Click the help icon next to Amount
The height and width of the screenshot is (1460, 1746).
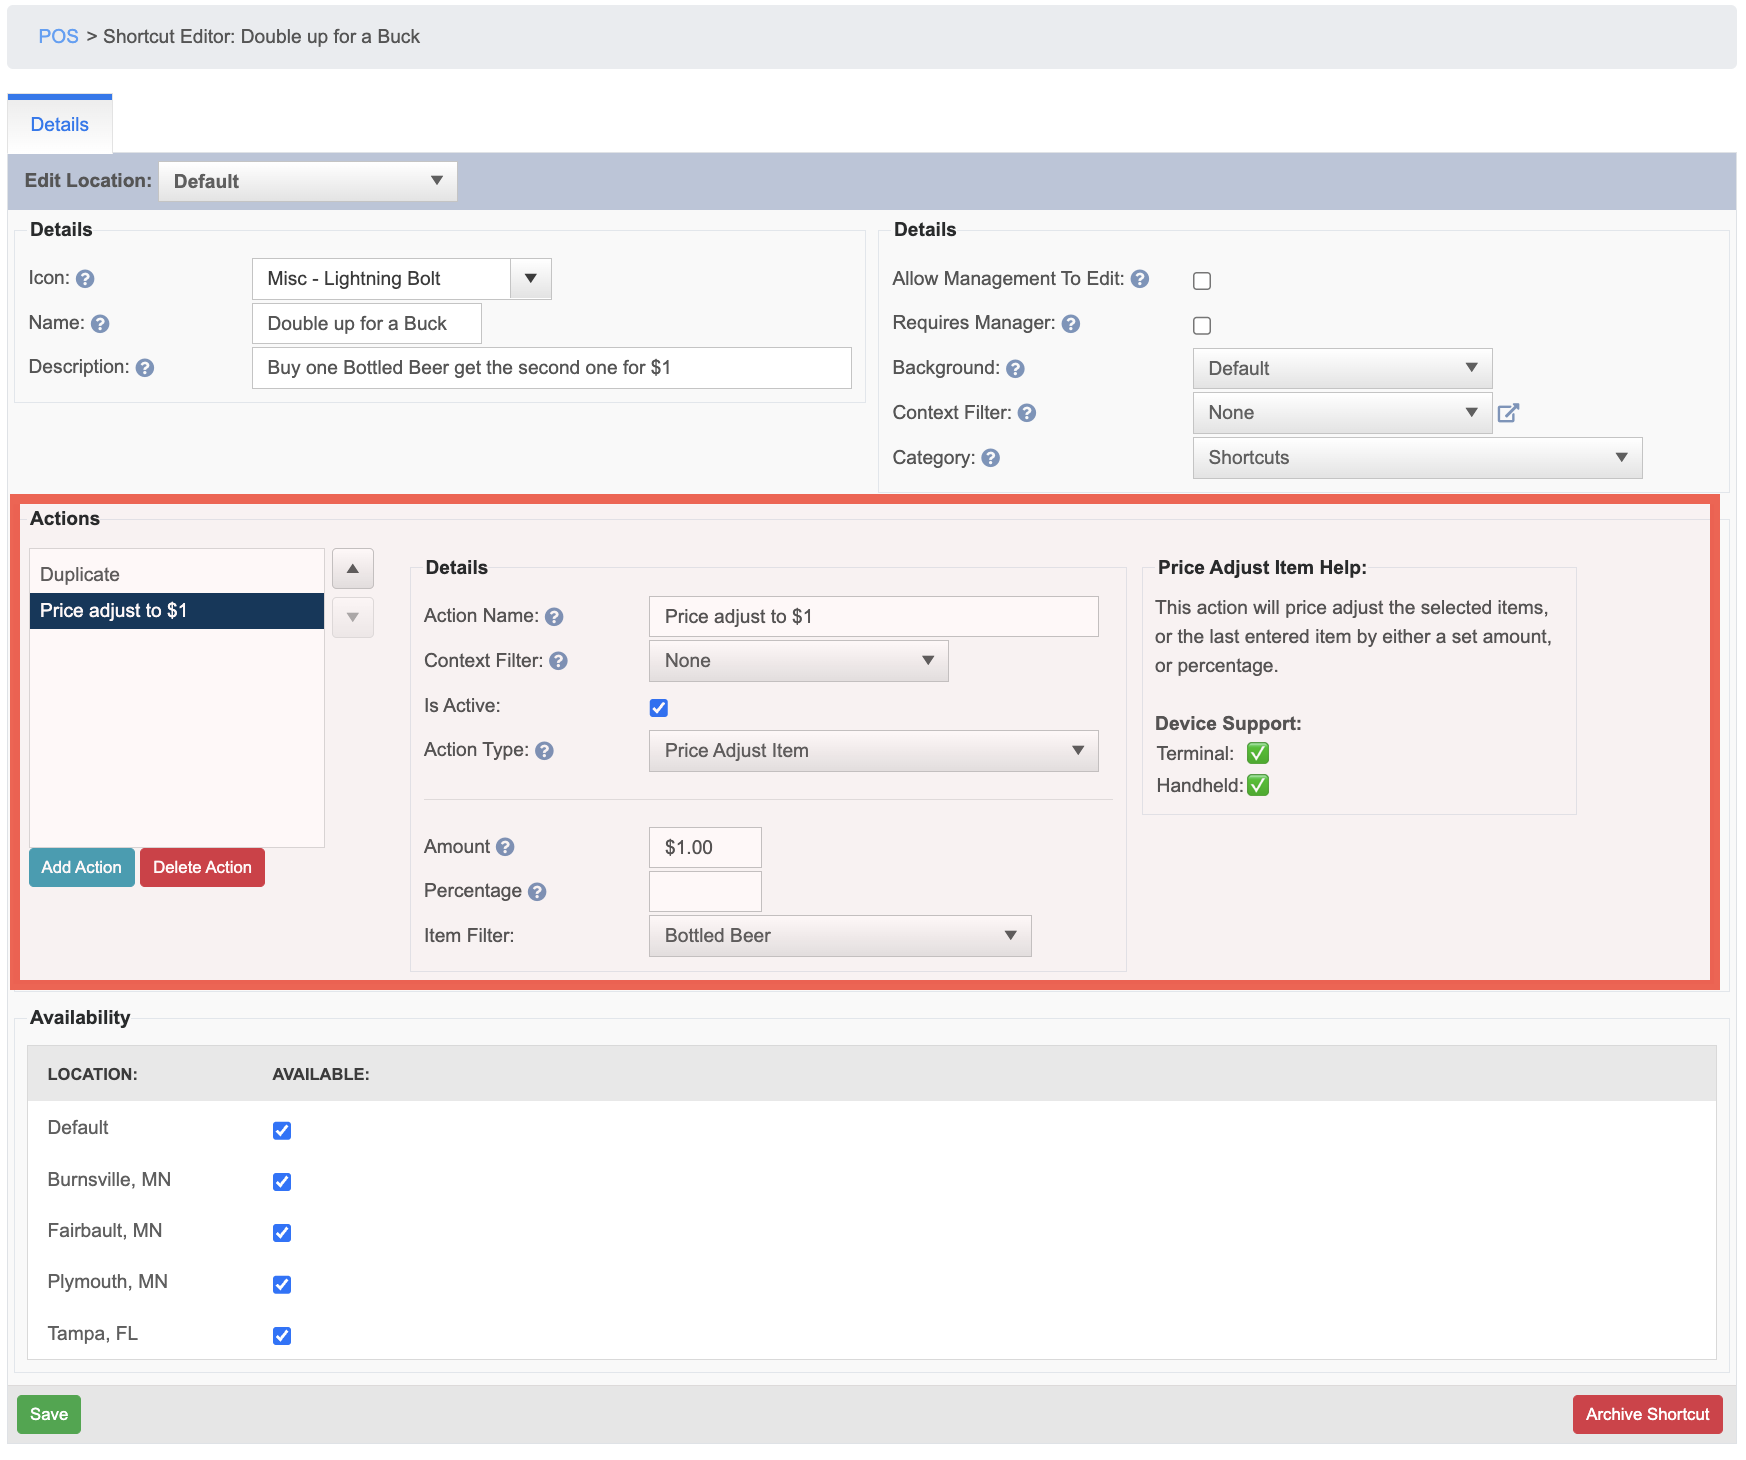point(505,847)
